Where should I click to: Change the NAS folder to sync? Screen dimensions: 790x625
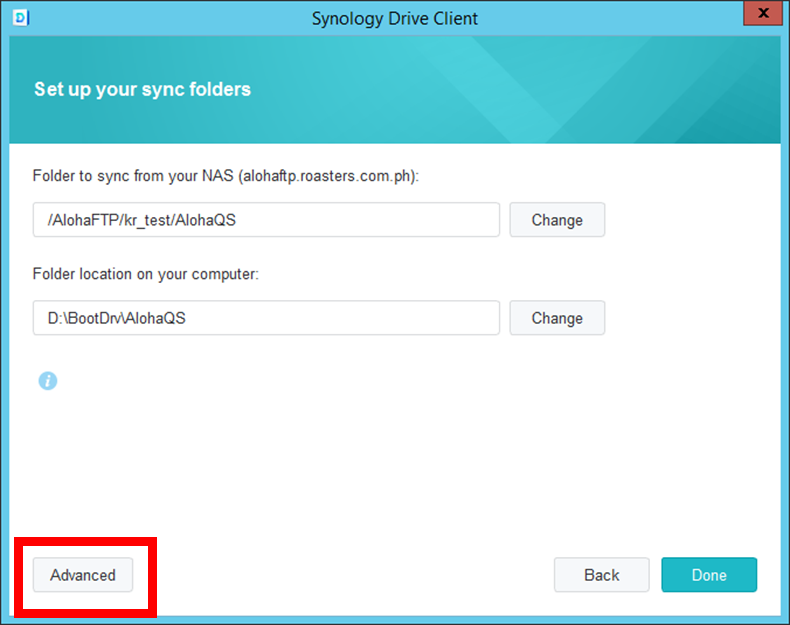(x=557, y=220)
